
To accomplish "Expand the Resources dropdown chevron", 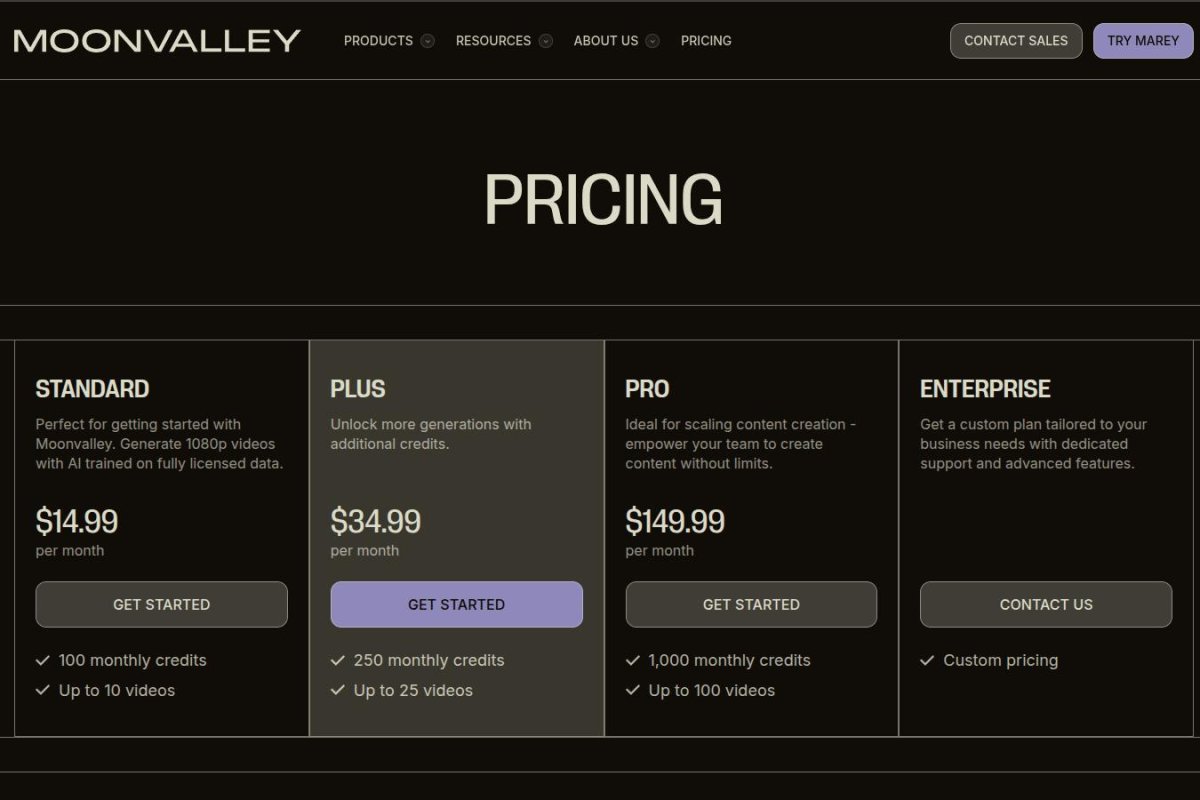I will [546, 41].
